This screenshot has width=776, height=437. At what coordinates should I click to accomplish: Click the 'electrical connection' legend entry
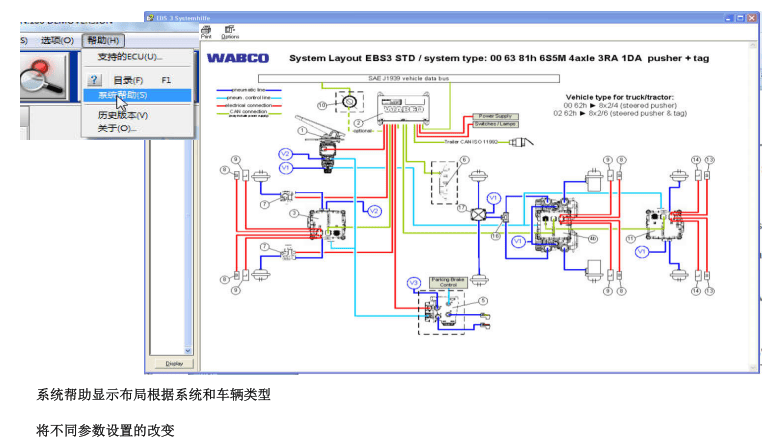248,105
